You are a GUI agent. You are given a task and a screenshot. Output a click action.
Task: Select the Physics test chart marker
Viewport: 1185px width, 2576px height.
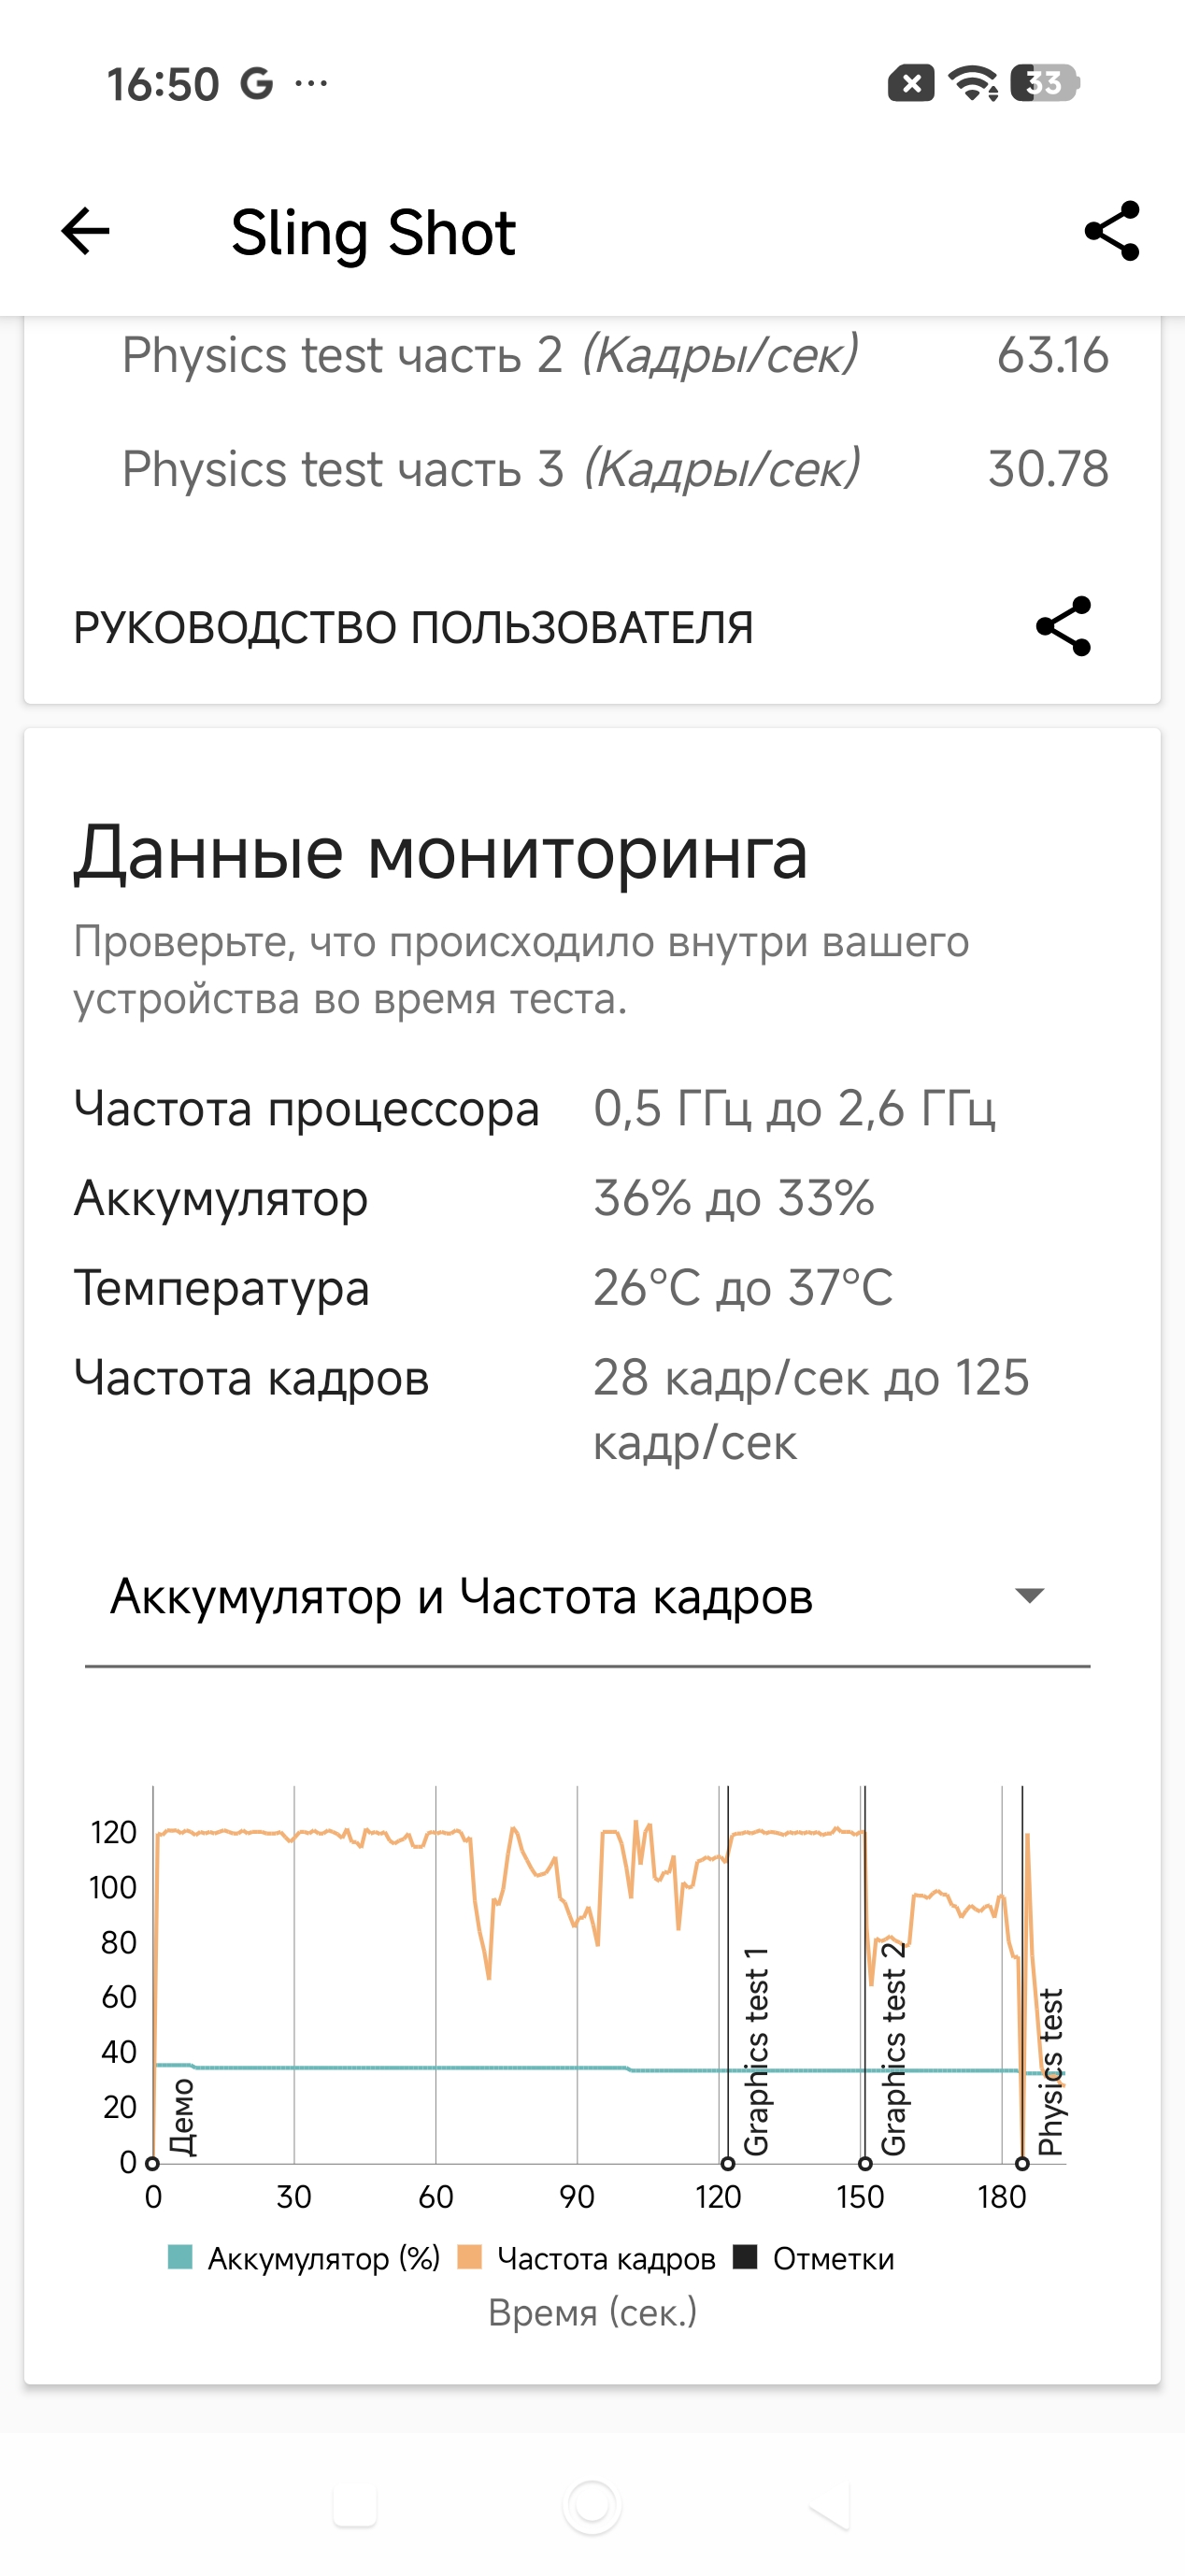(1022, 2164)
